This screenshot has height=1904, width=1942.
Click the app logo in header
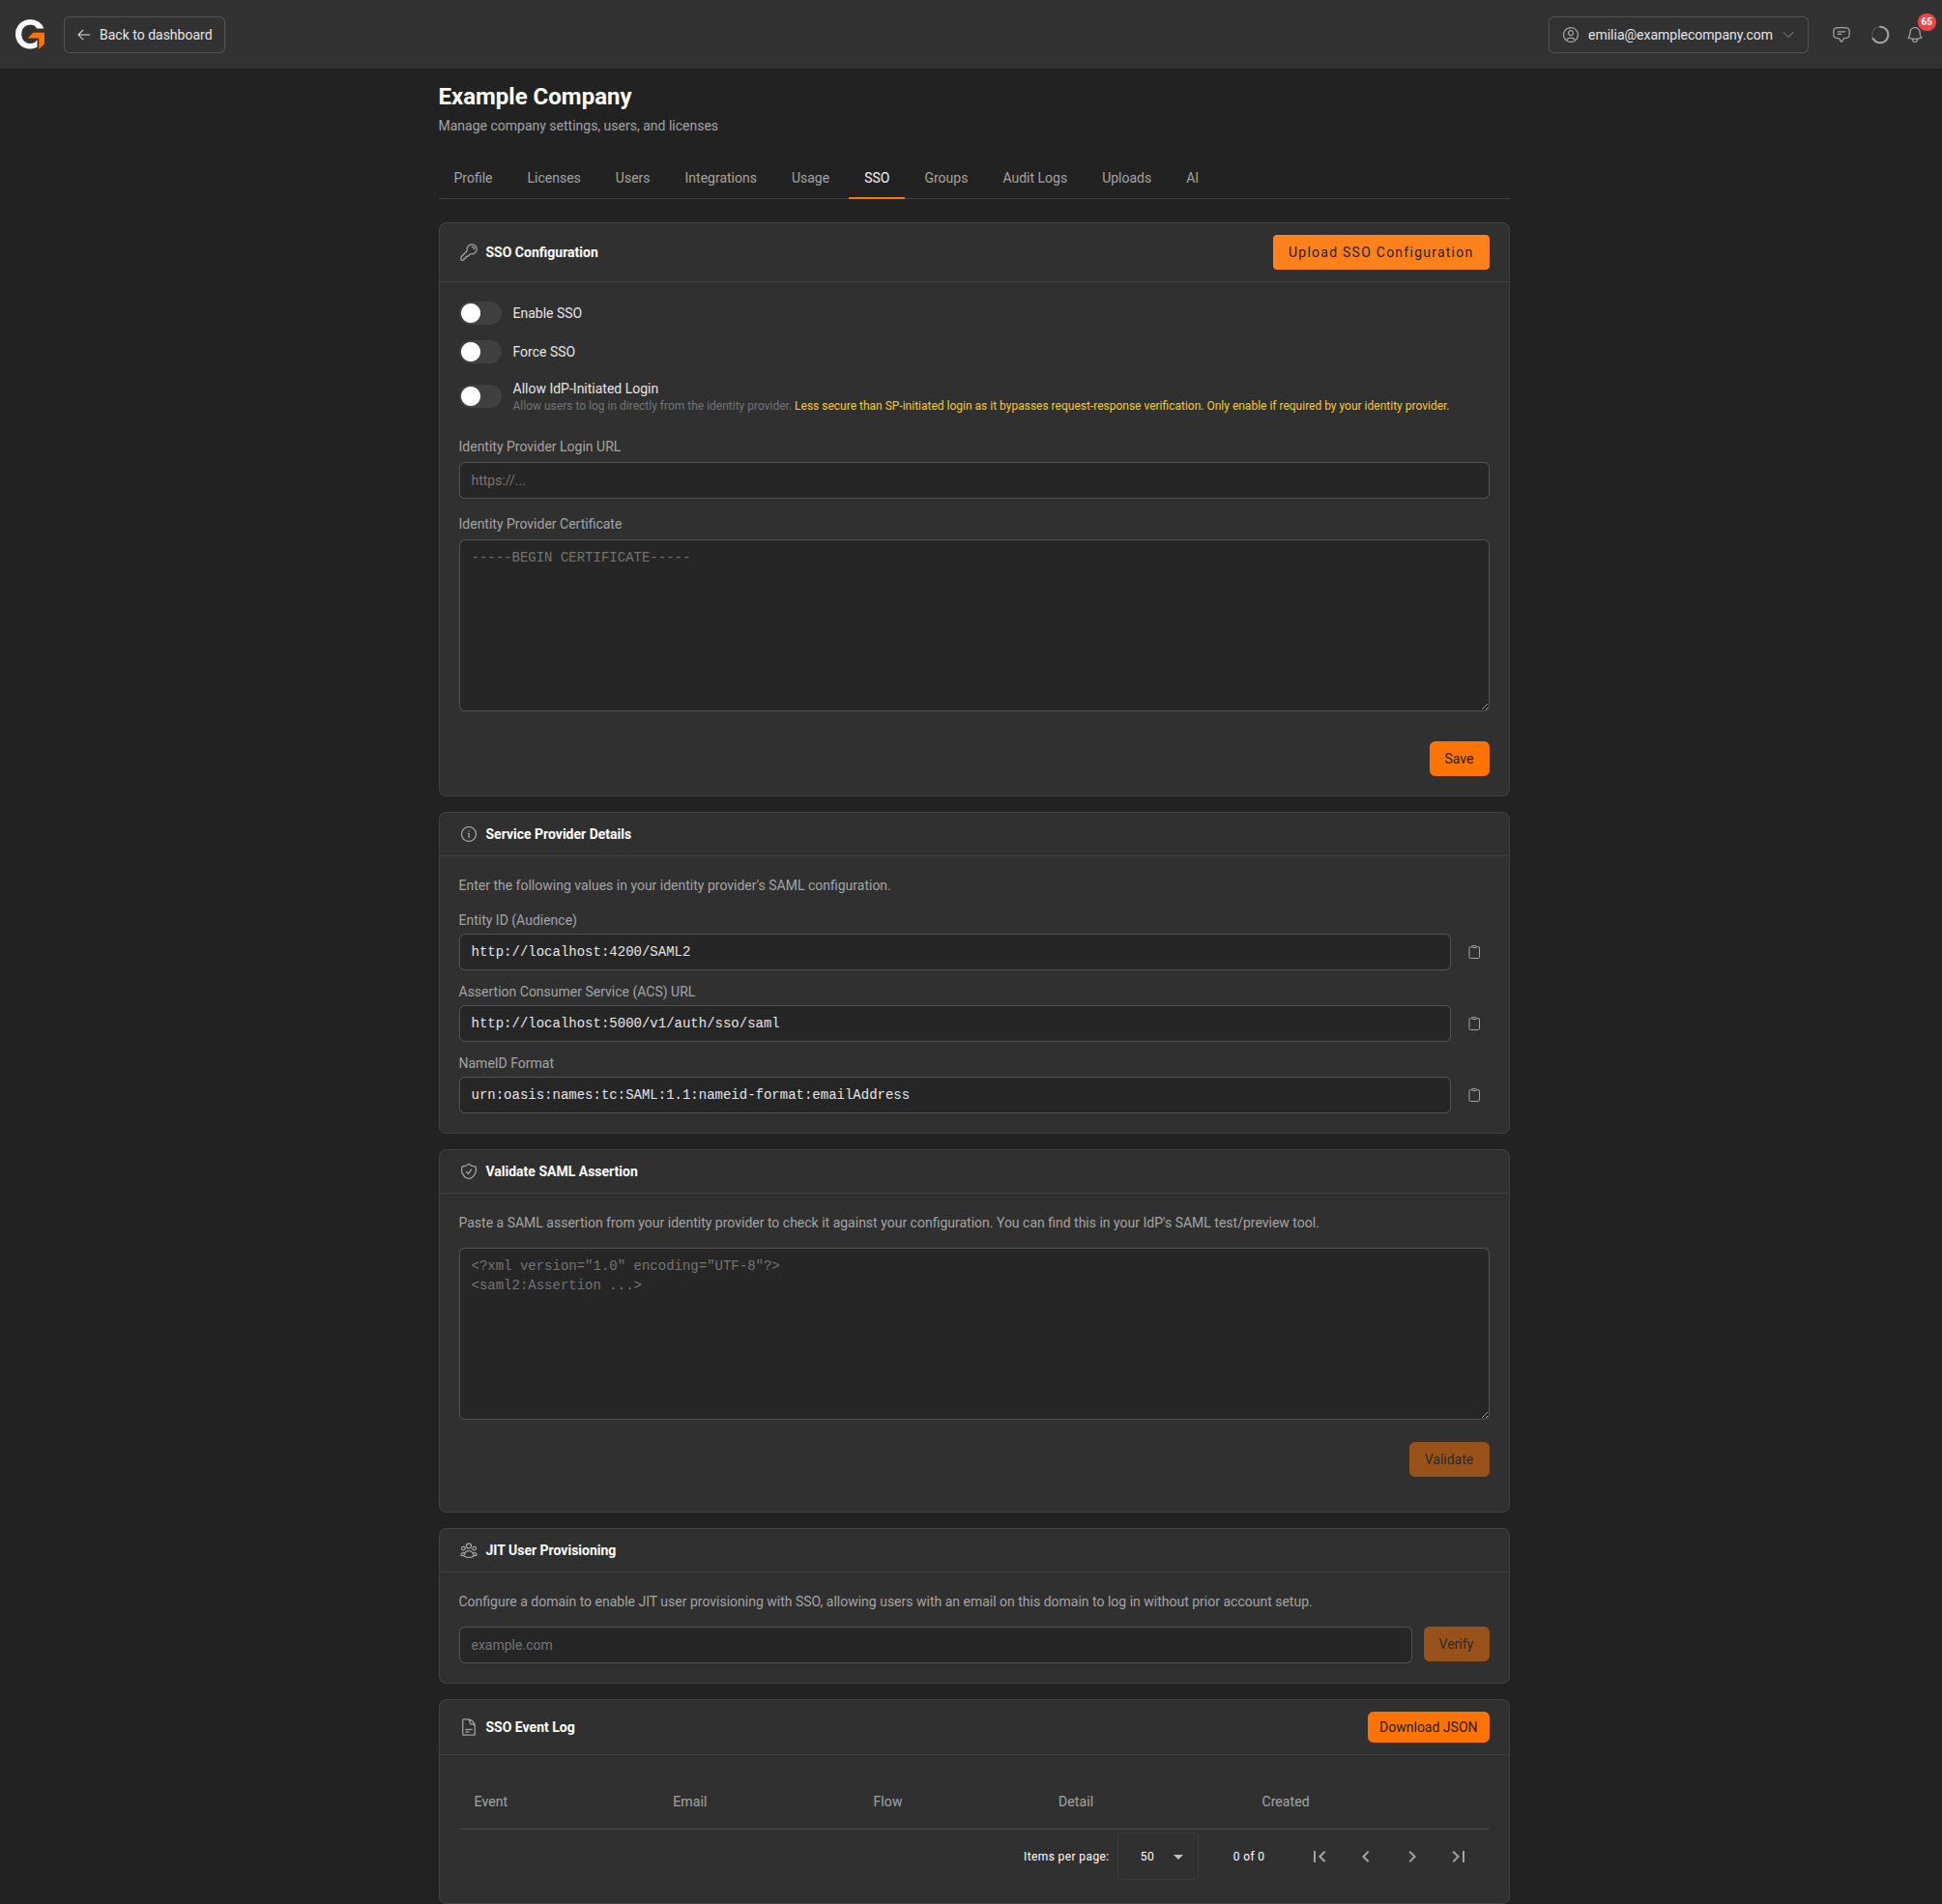[x=30, y=35]
